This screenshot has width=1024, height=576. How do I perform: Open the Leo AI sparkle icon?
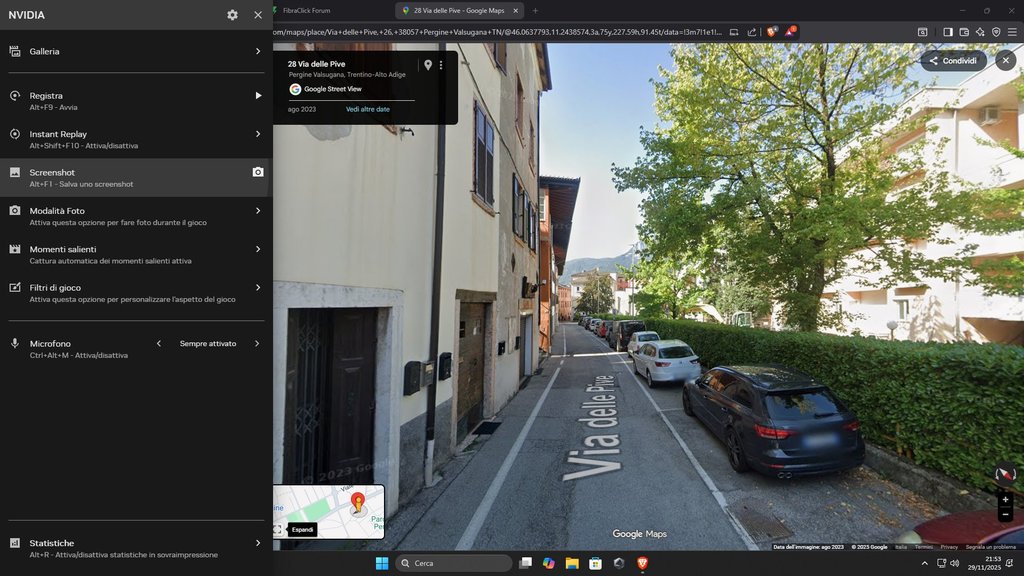tap(980, 32)
